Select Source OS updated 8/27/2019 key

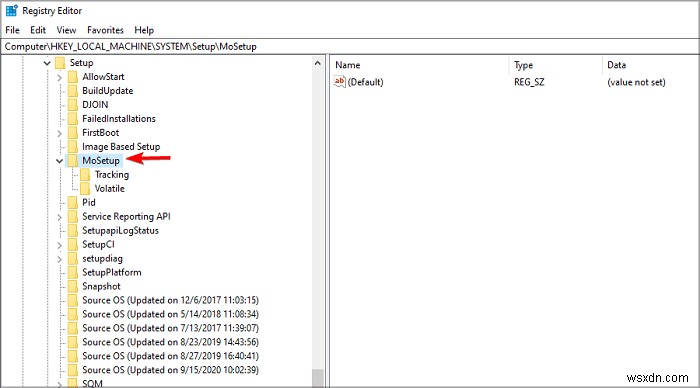(171, 356)
